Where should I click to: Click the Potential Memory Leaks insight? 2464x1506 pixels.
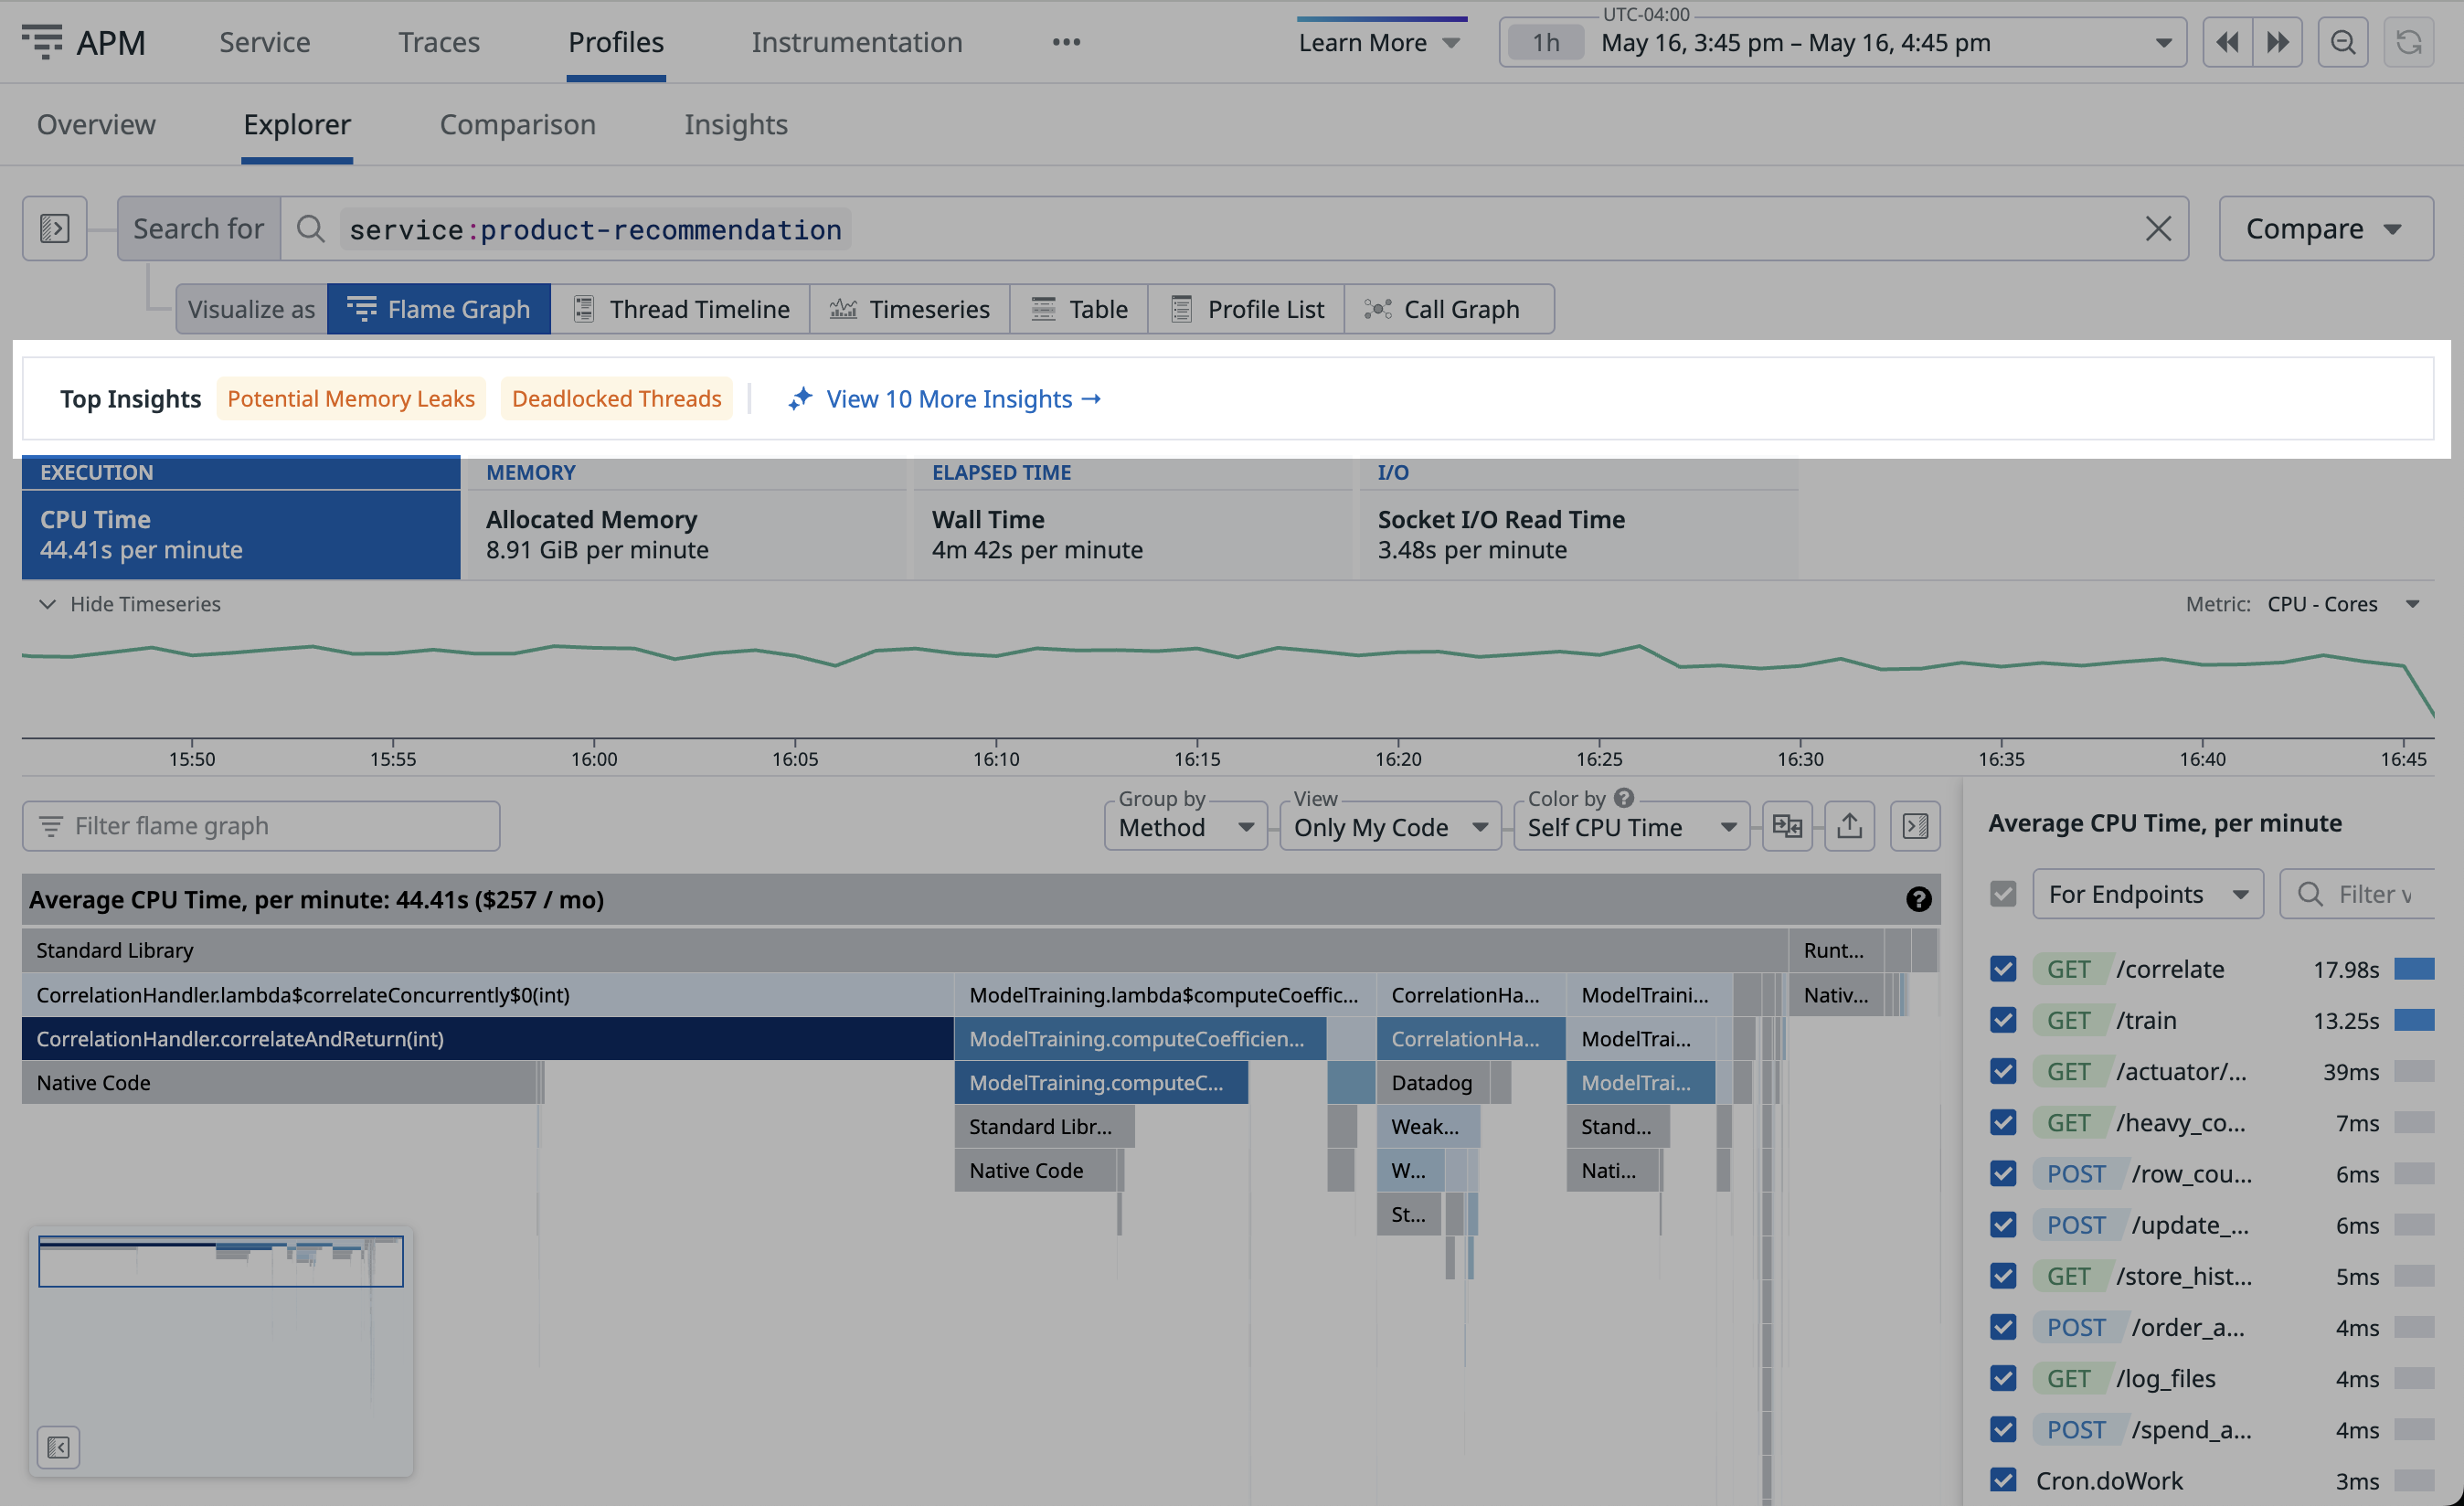(x=350, y=398)
